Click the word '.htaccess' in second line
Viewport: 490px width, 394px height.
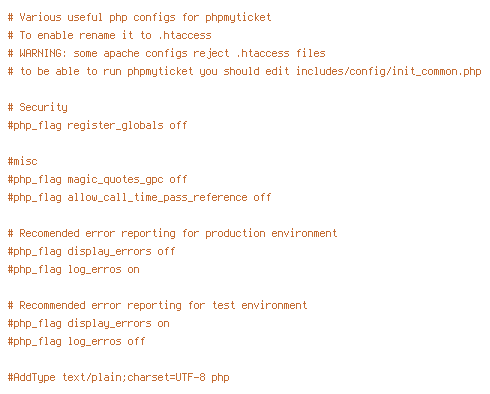click(x=185, y=35)
